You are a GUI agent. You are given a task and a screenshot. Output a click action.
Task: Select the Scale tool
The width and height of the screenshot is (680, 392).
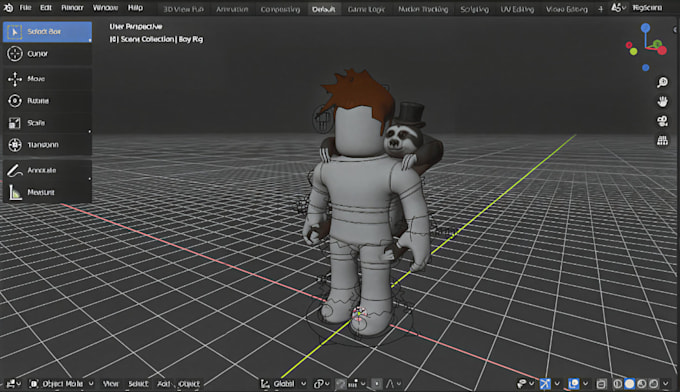(47, 123)
